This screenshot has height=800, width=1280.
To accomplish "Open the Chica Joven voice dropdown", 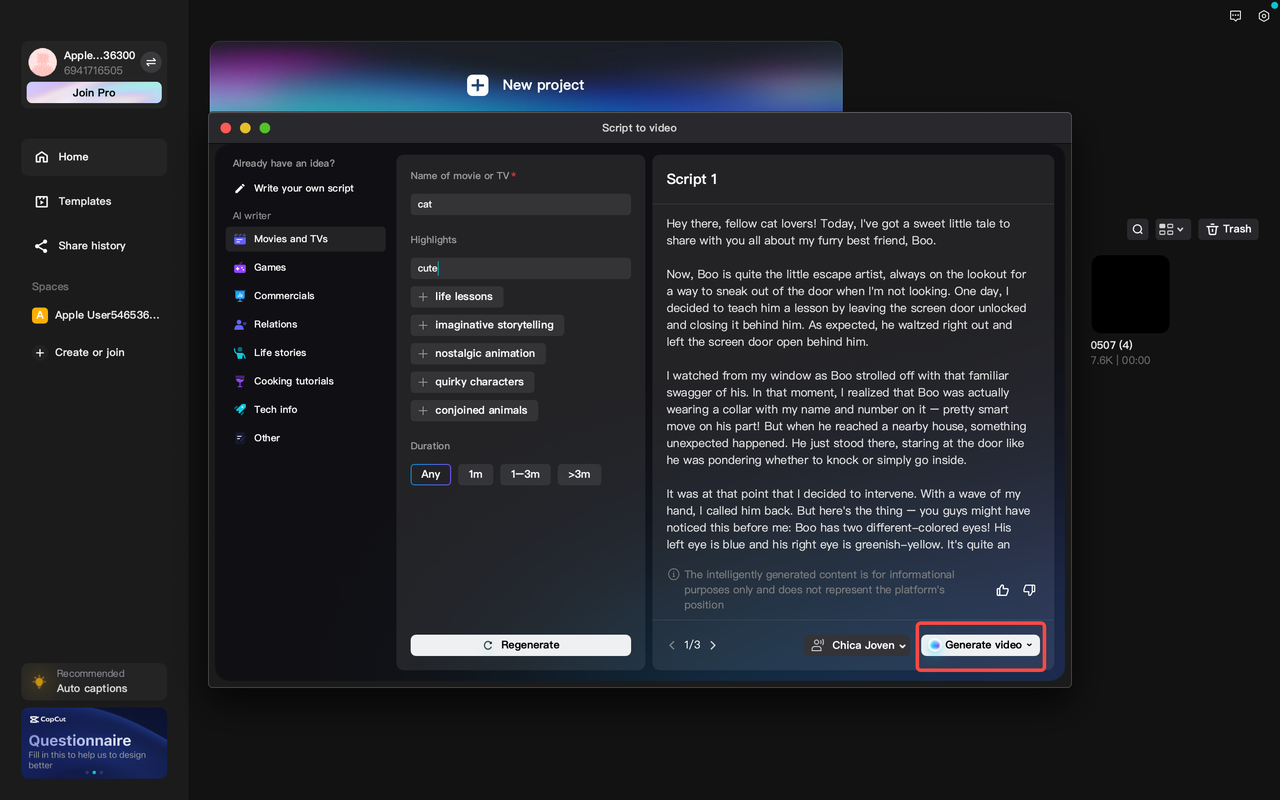I will pyautogui.click(x=860, y=645).
